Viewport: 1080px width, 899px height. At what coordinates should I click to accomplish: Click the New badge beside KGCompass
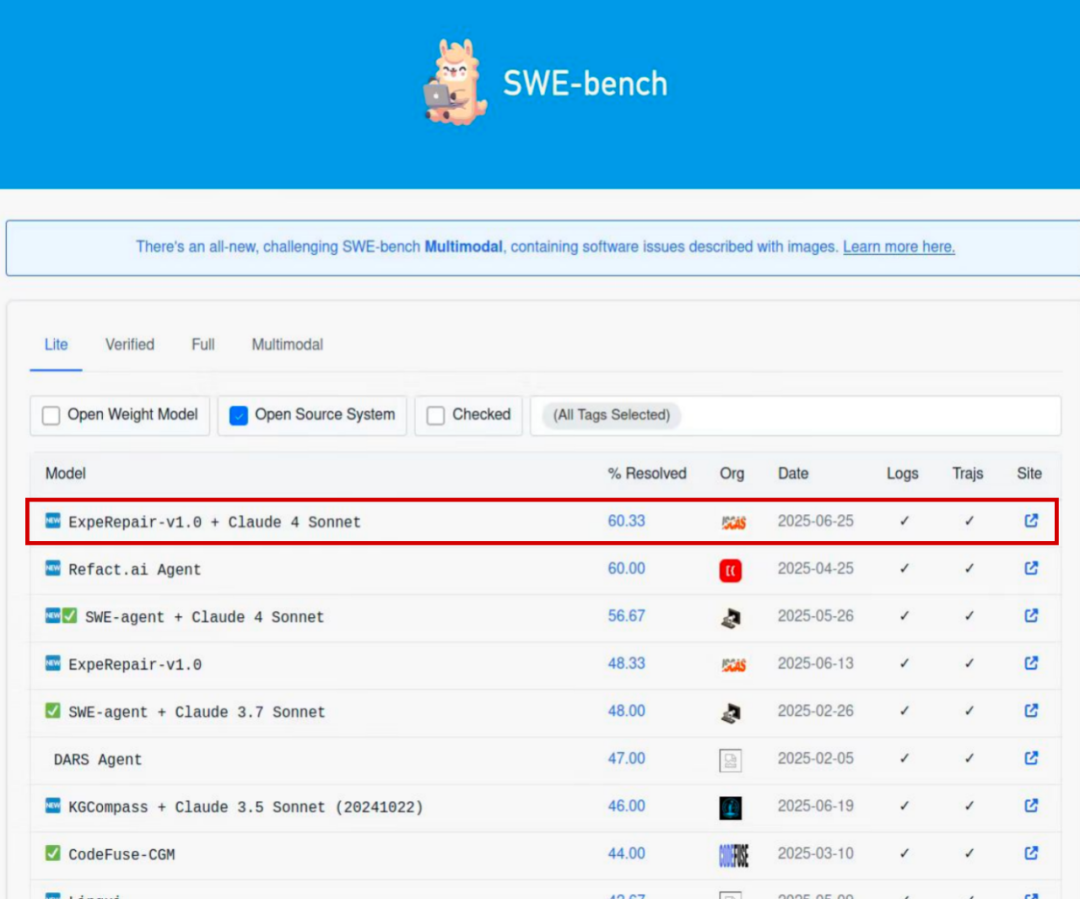(53, 805)
